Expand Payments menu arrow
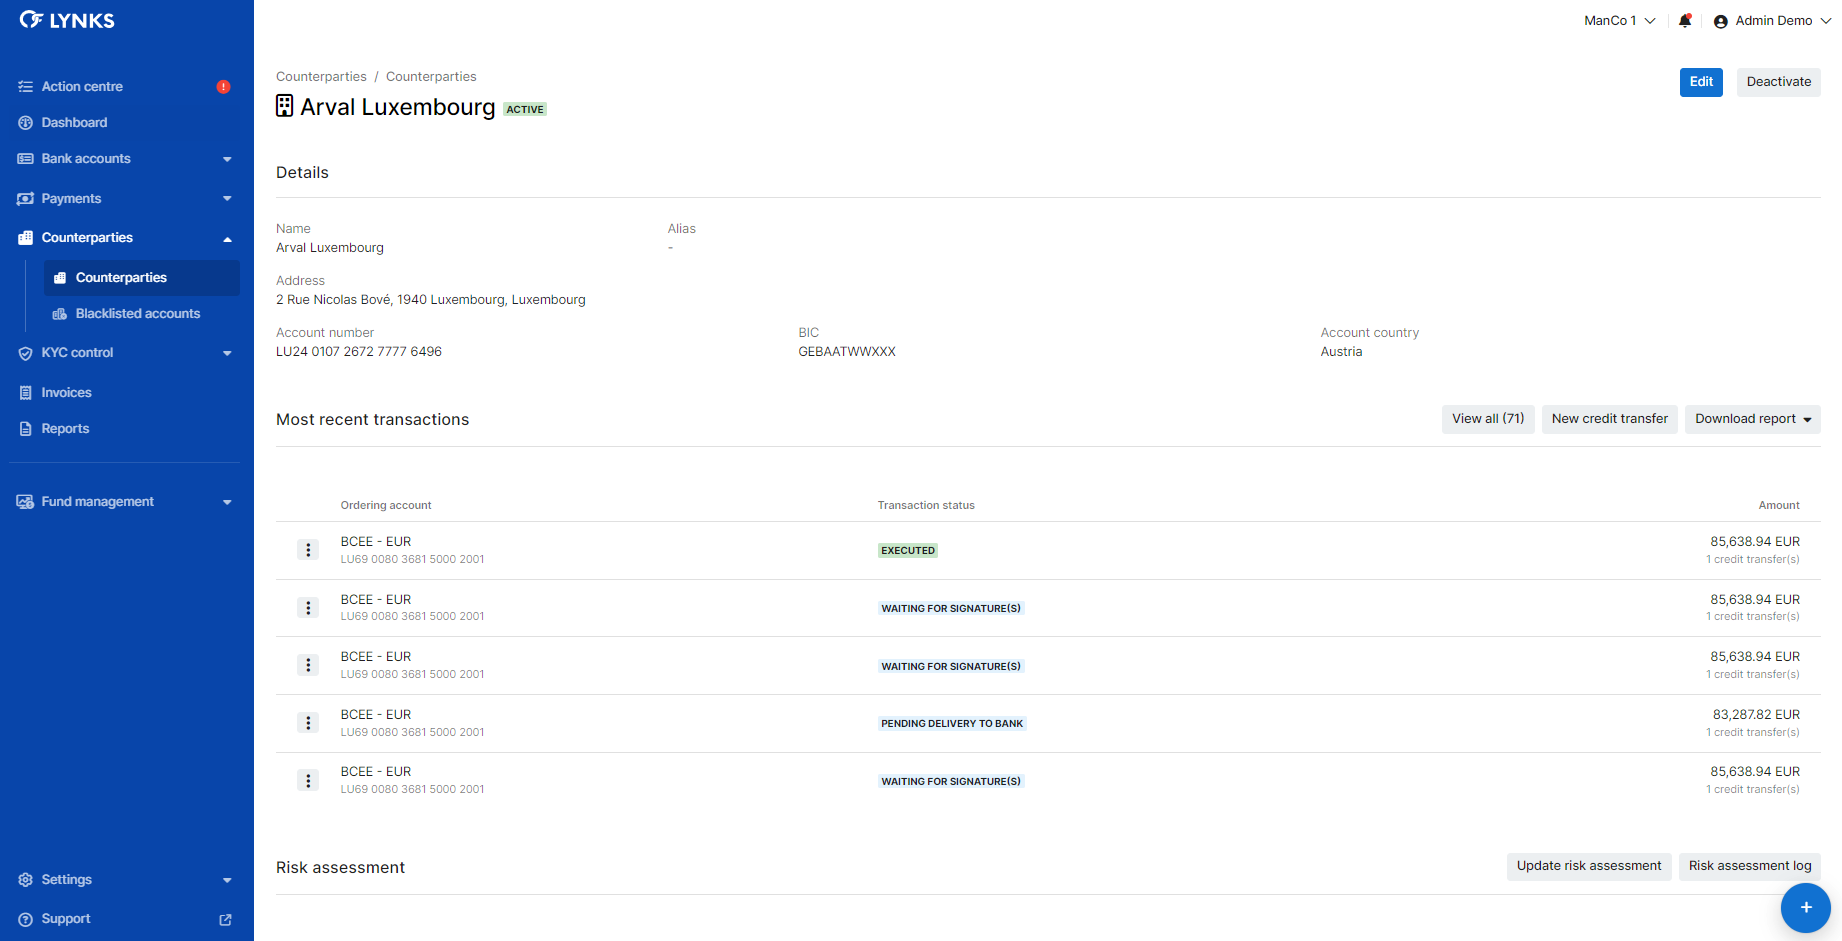This screenshot has width=1842, height=941. coord(227,199)
